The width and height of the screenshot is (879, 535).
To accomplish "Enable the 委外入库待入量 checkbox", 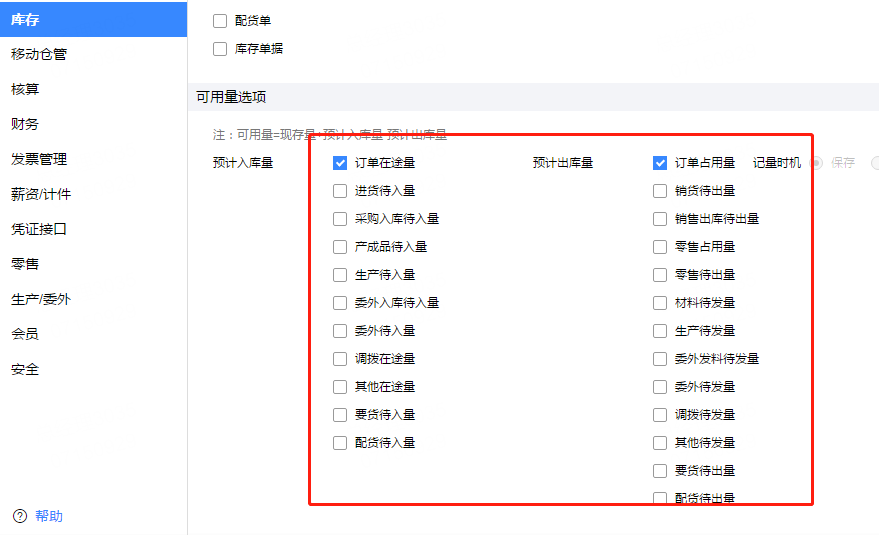I will pos(340,303).
